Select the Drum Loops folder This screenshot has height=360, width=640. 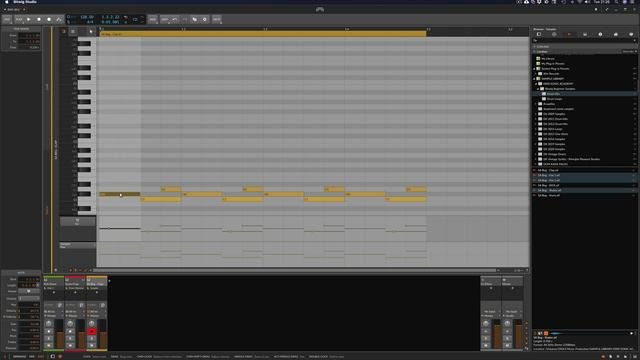[x=554, y=99]
